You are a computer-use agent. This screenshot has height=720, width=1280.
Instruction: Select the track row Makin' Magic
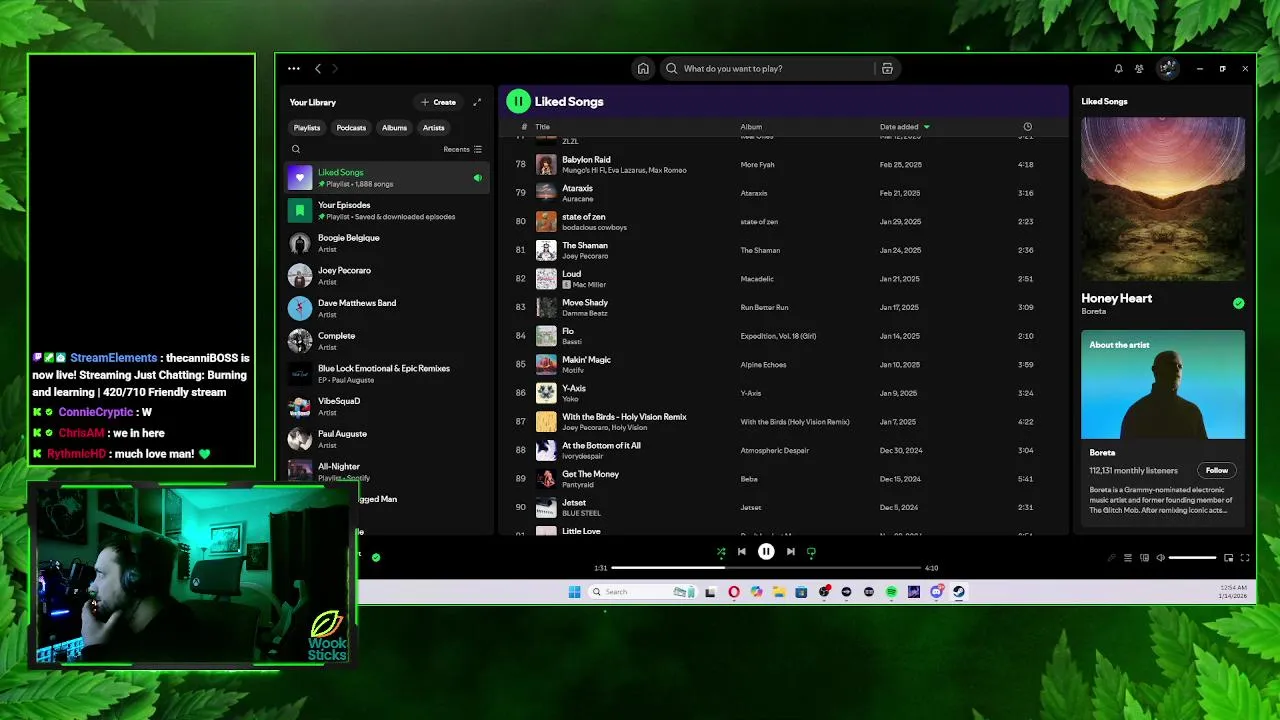(783, 364)
